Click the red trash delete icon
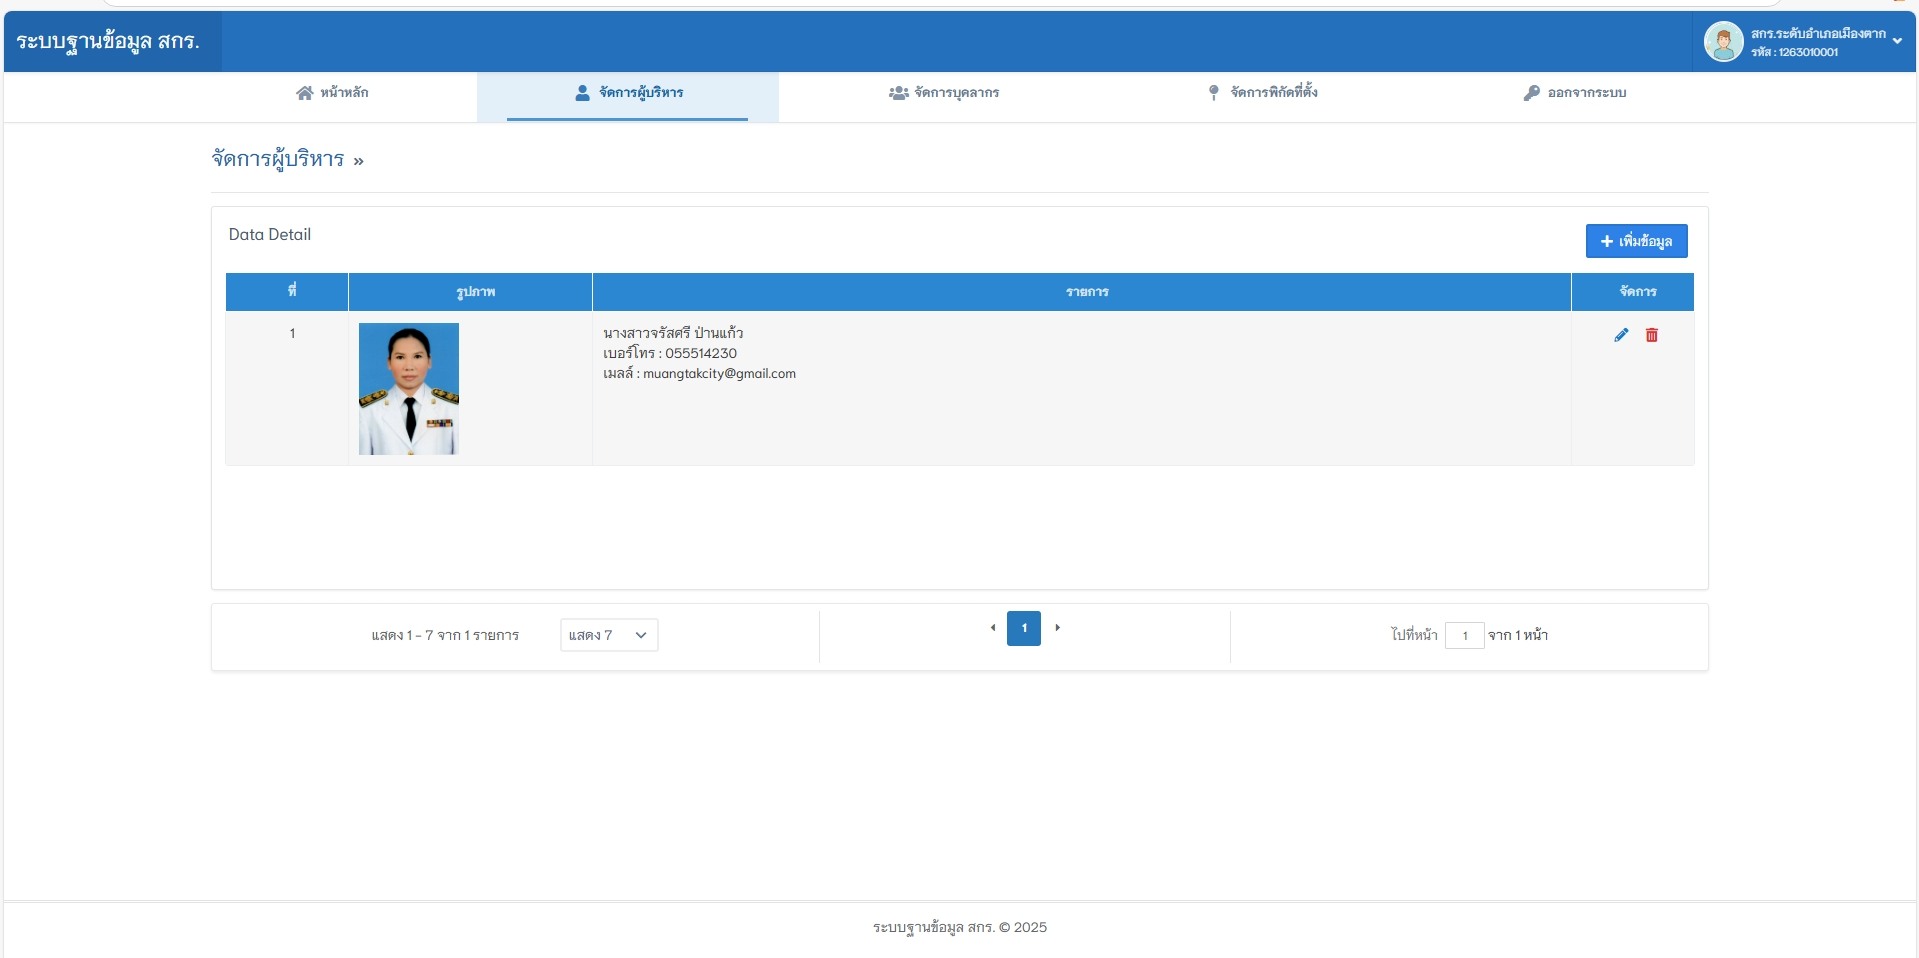Image resolution: width=1919 pixels, height=958 pixels. coord(1652,335)
